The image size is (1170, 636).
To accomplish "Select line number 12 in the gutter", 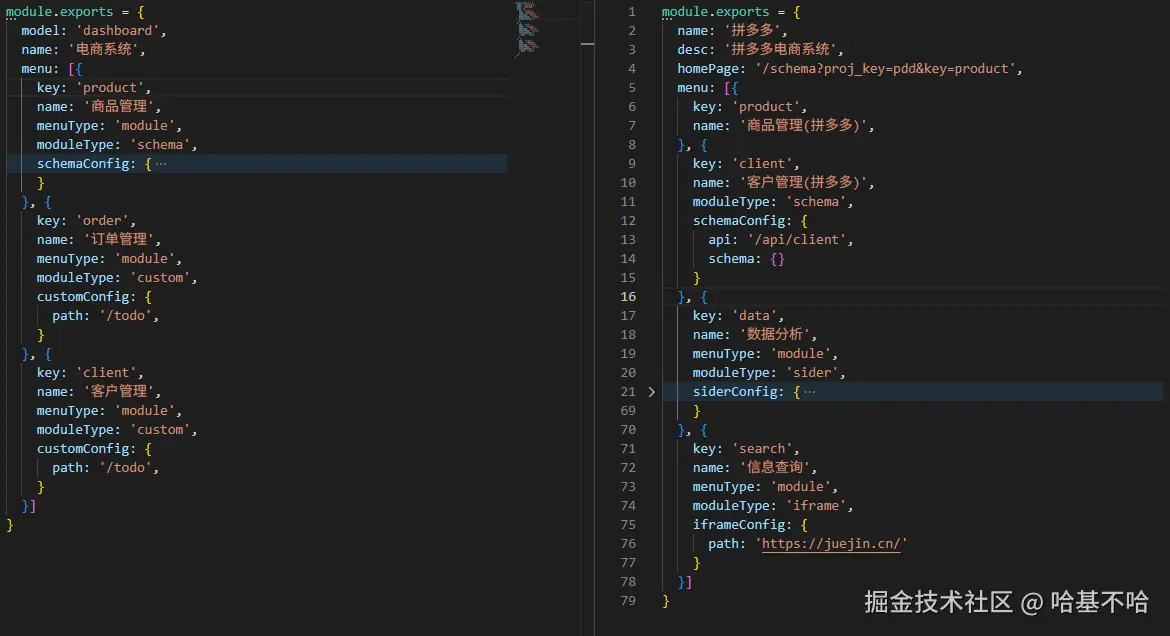I will [628, 221].
